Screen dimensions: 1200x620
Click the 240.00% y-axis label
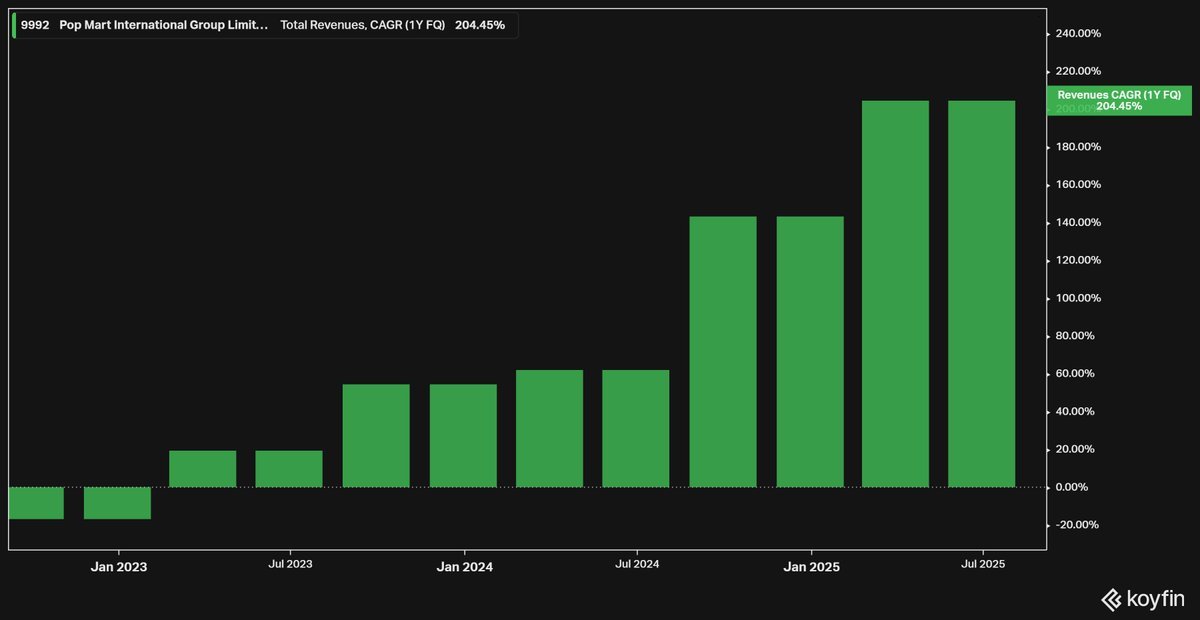click(1078, 34)
